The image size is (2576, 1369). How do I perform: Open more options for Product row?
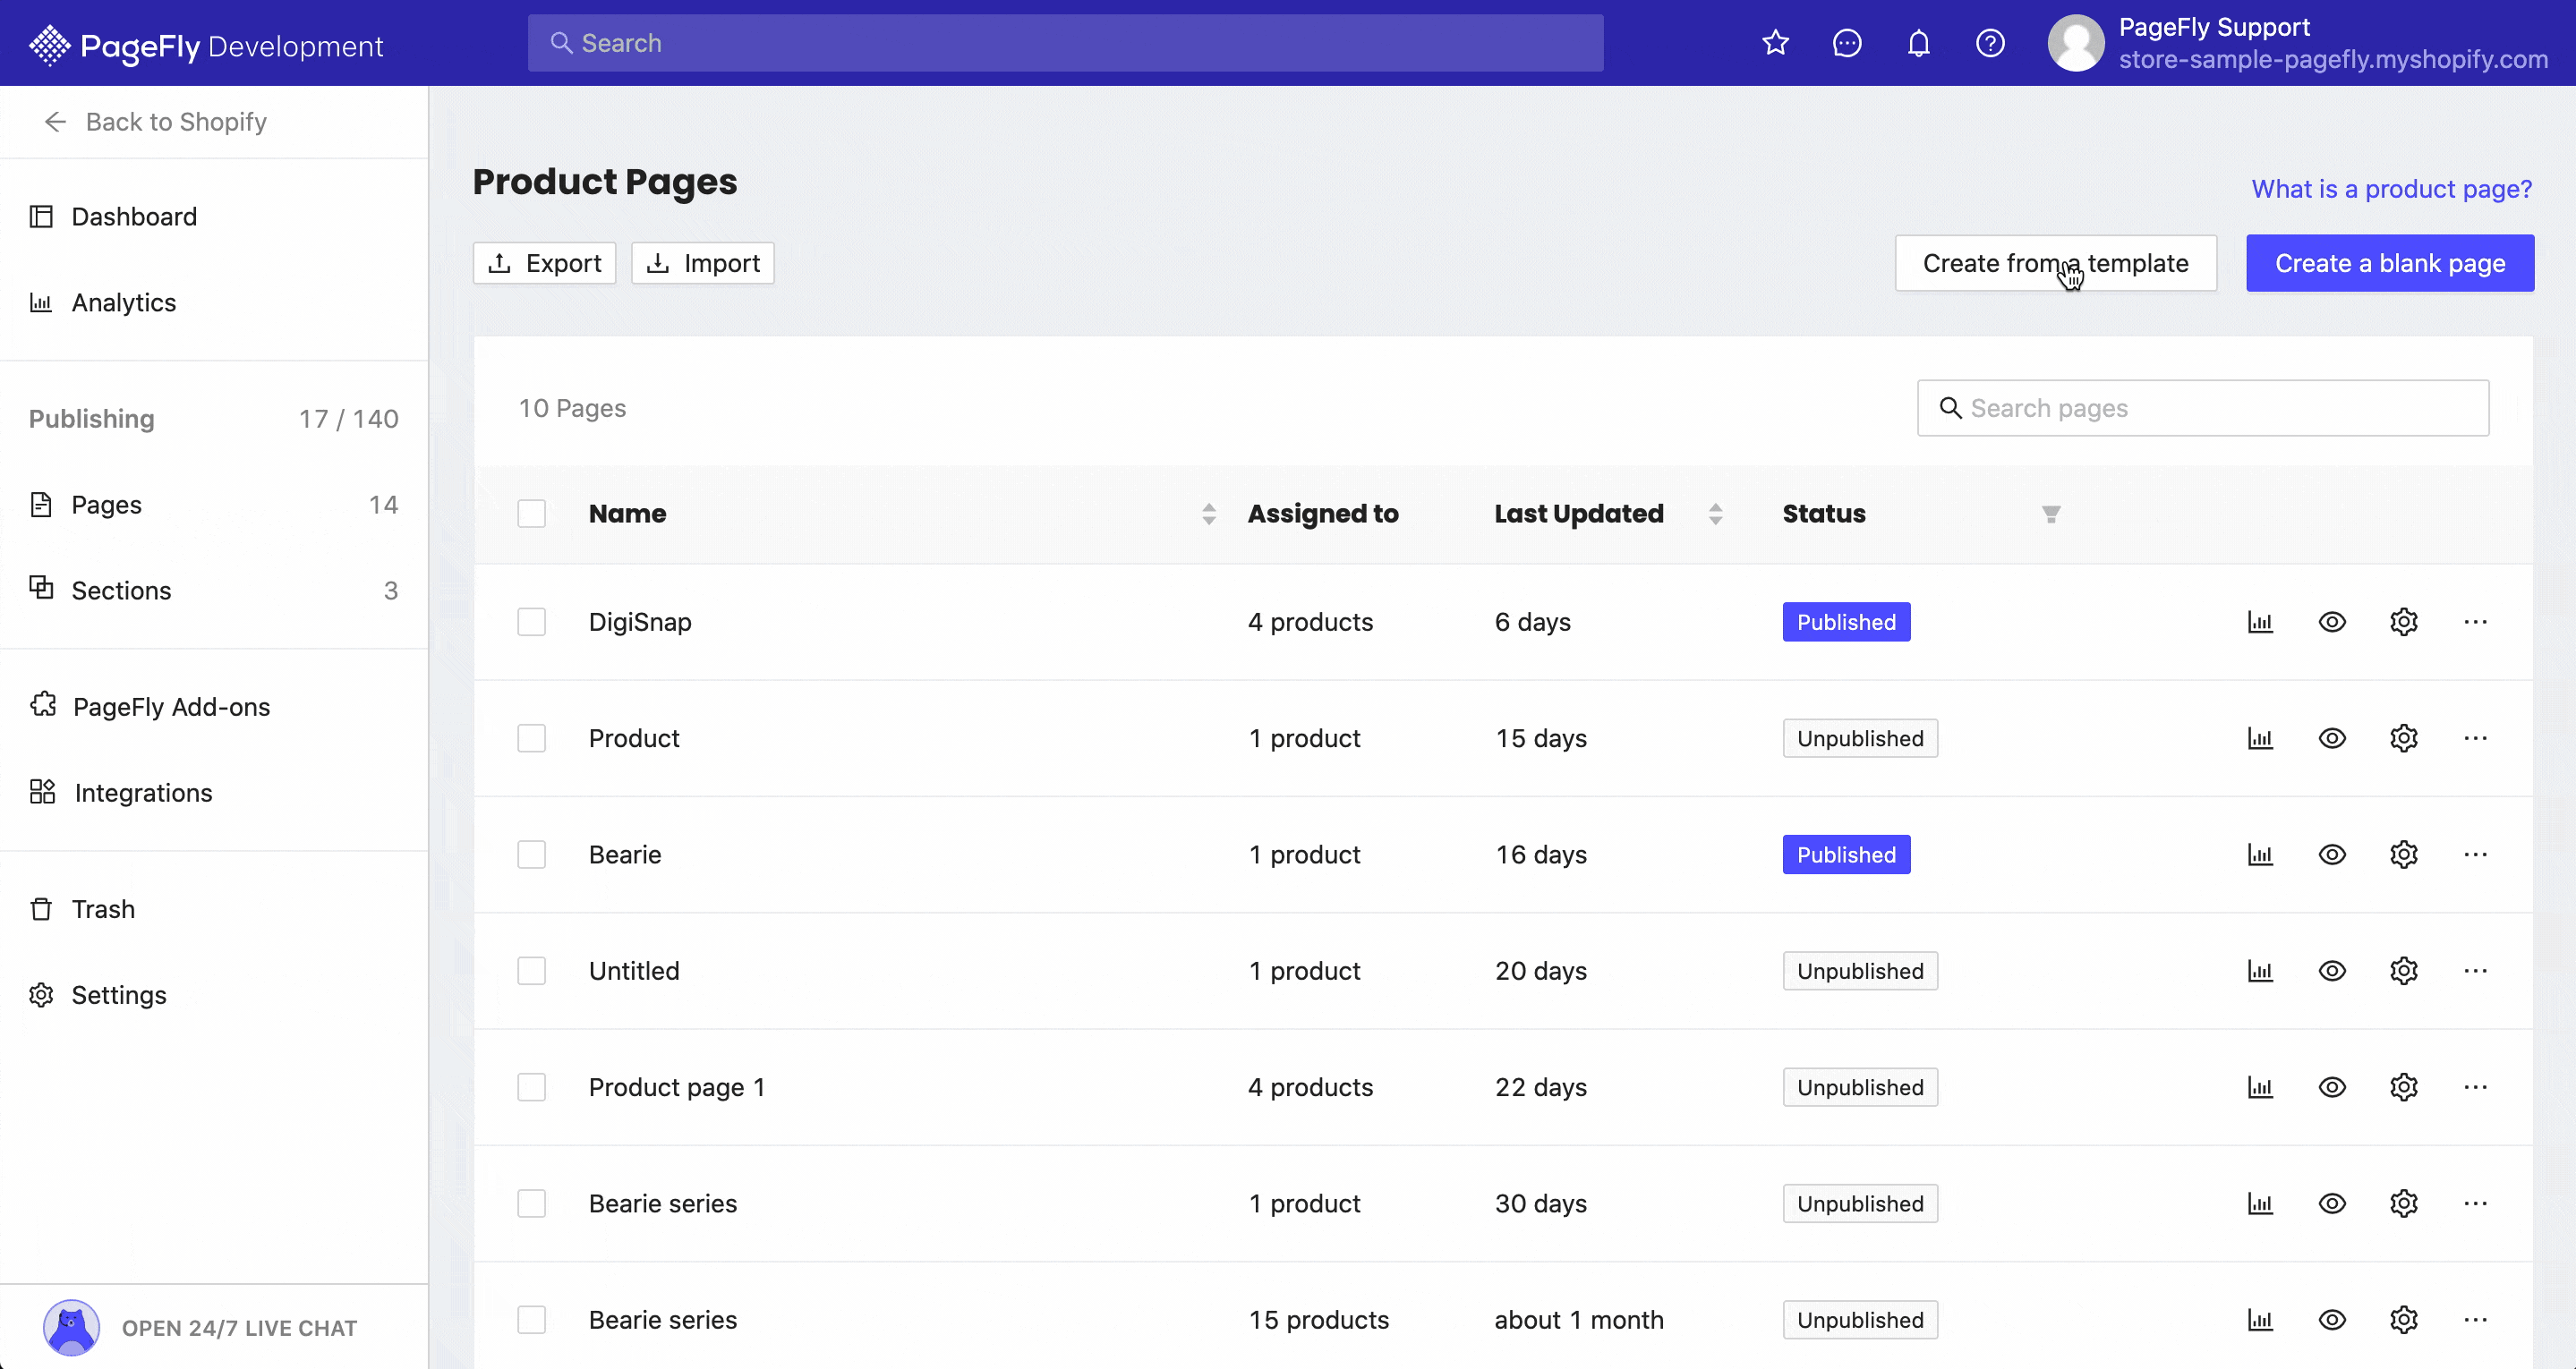2475,738
